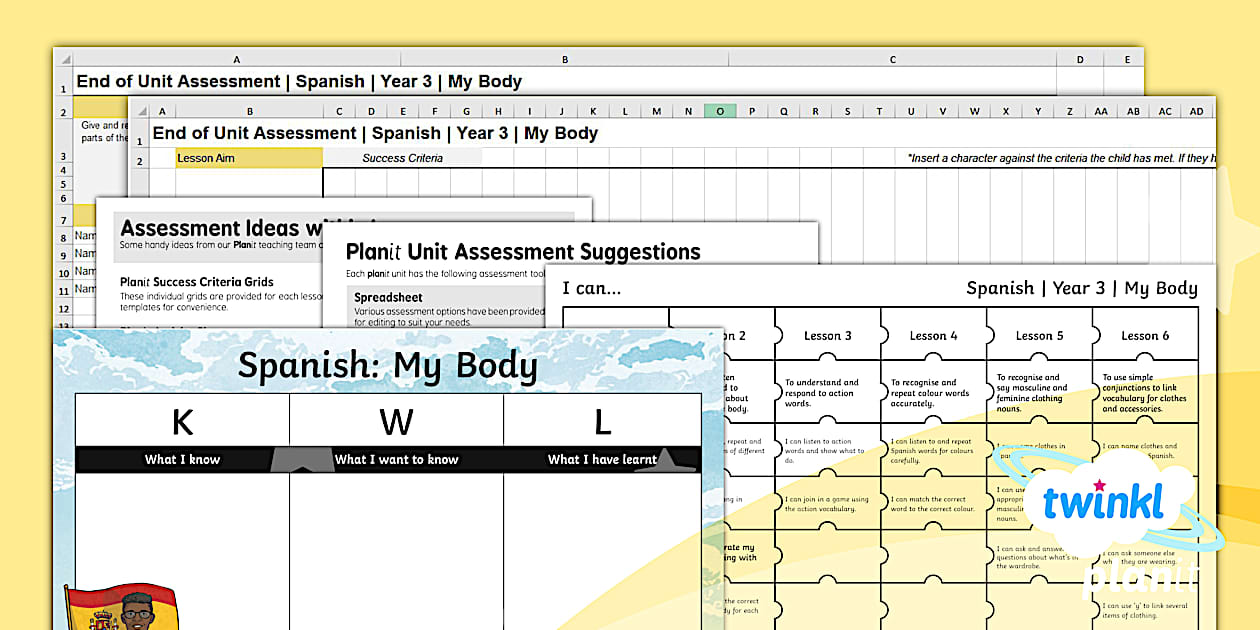Click the 'What I know' header
The image size is (1260, 630).
(182, 460)
